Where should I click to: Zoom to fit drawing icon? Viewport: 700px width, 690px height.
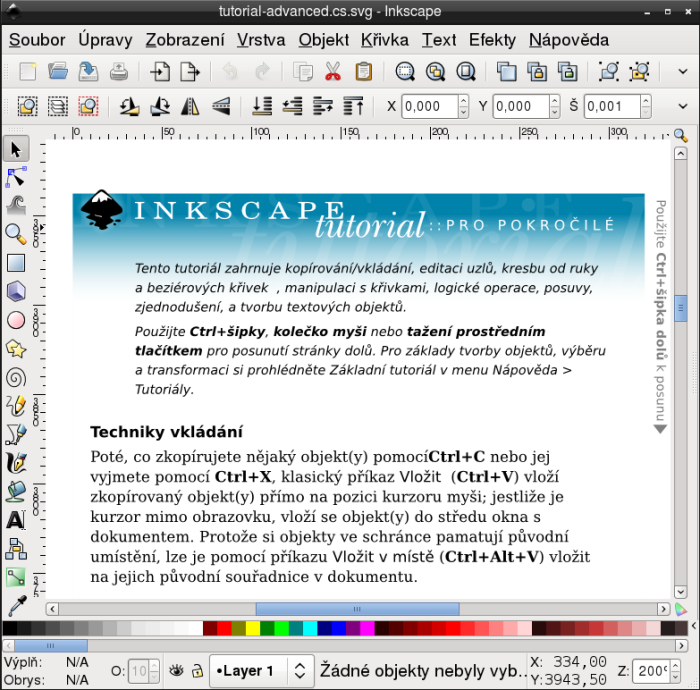tap(435, 71)
